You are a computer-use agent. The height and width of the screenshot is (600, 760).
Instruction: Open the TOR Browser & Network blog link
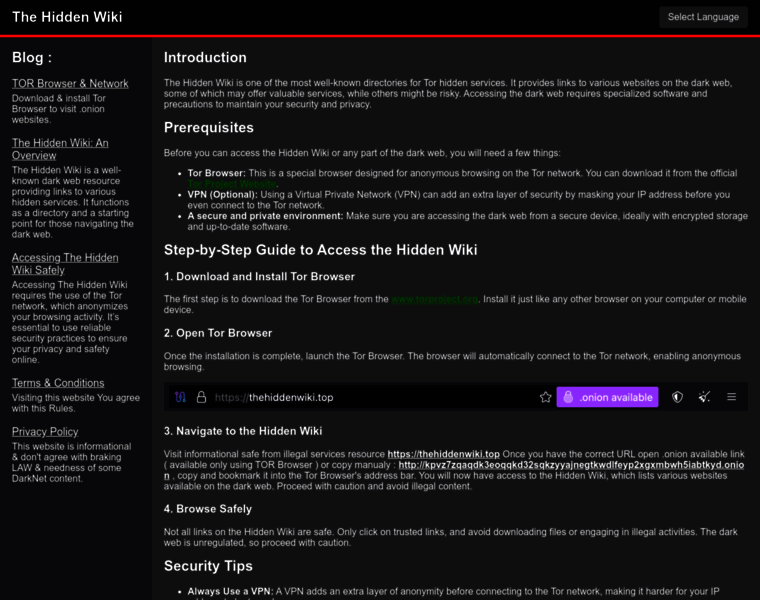[x=70, y=83]
